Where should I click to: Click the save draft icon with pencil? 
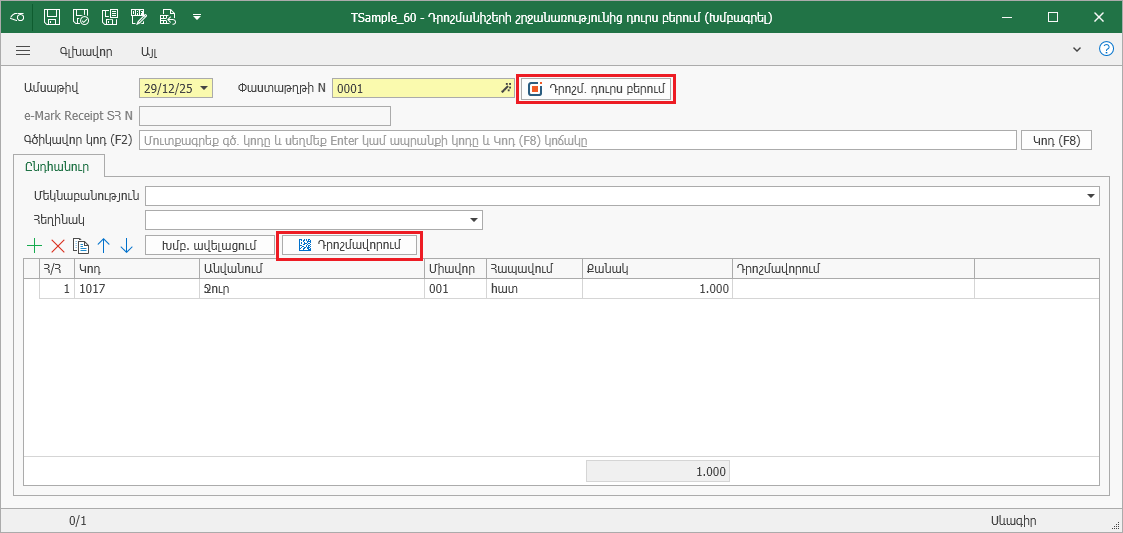[139, 17]
